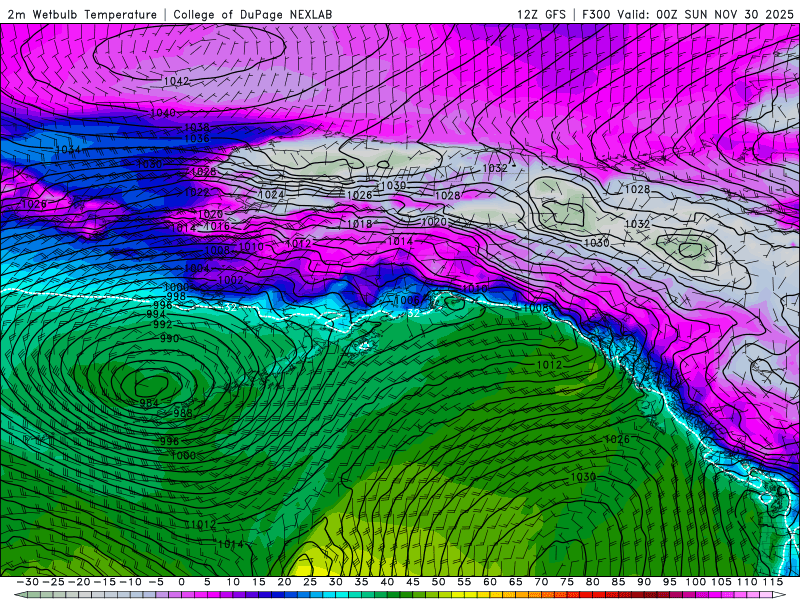Screen dimensions: 800x600
Task: Click the 988 isobar label
Action: (183, 413)
